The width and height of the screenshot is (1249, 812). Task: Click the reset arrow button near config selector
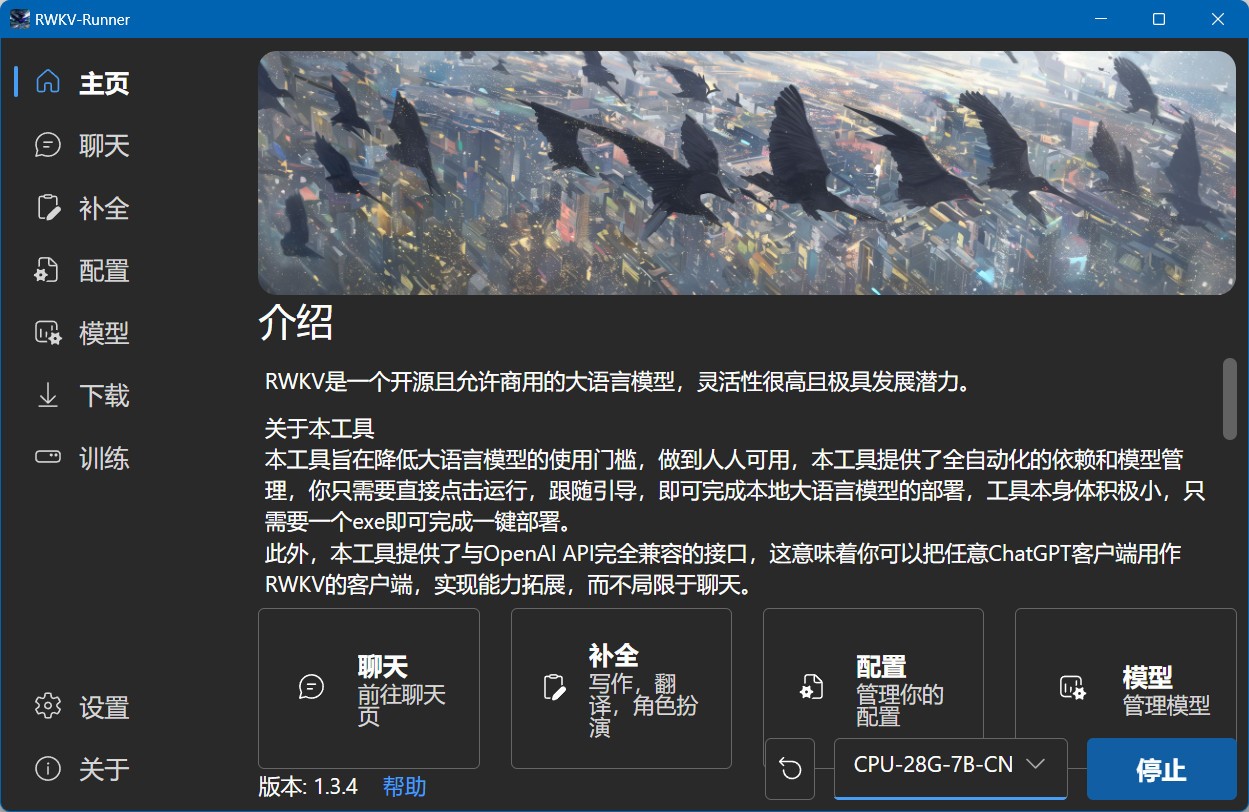tap(790, 768)
